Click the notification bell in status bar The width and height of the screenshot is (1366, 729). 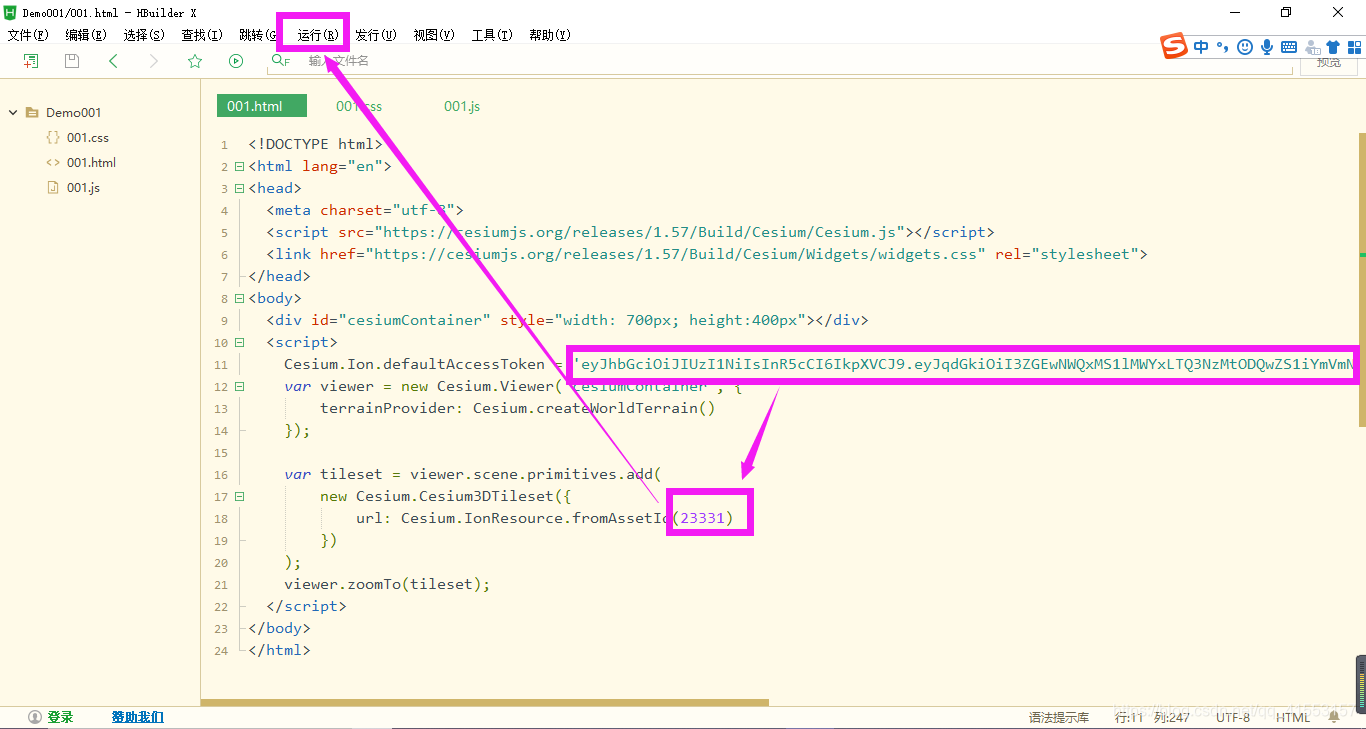[x=1334, y=717]
